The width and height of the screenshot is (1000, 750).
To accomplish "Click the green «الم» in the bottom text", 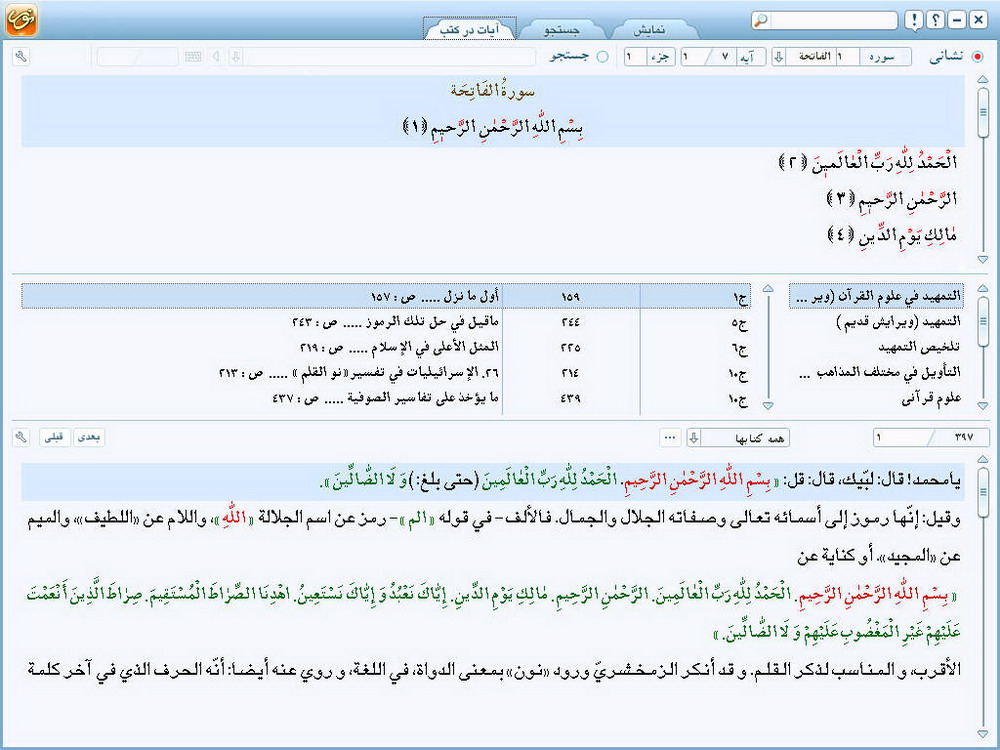I will (x=420, y=519).
